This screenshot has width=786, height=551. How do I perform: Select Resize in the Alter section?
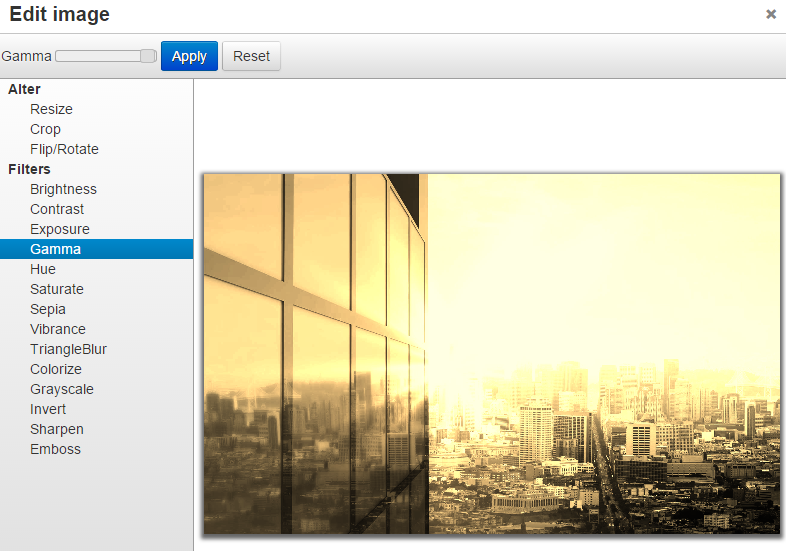51,109
